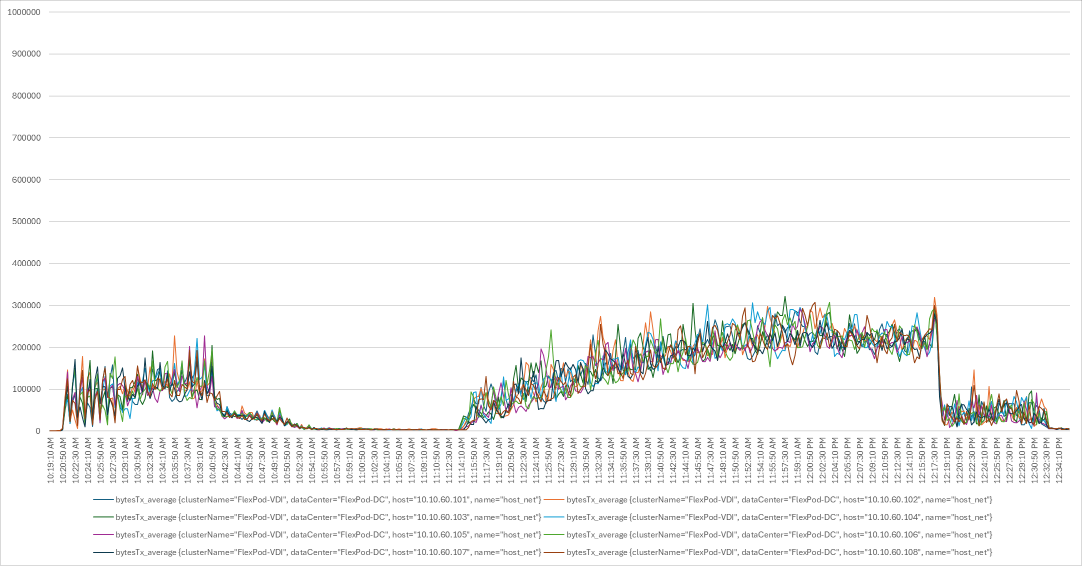Select the 12:17:30 PM time label
This screenshot has height=566, width=1082.
pyautogui.click(x=934, y=459)
